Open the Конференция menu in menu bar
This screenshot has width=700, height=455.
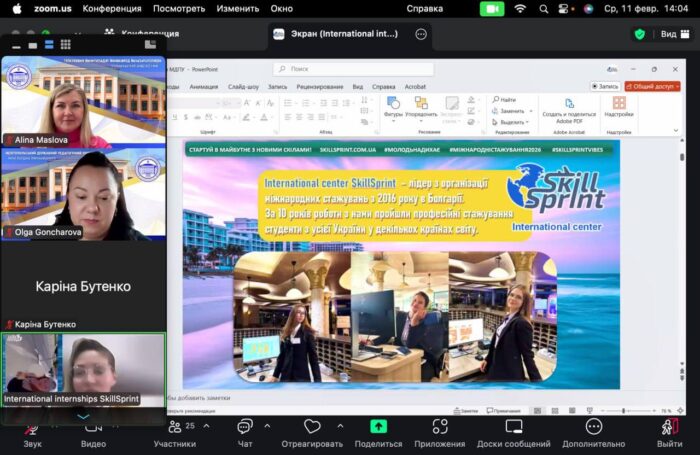(x=111, y=8)
